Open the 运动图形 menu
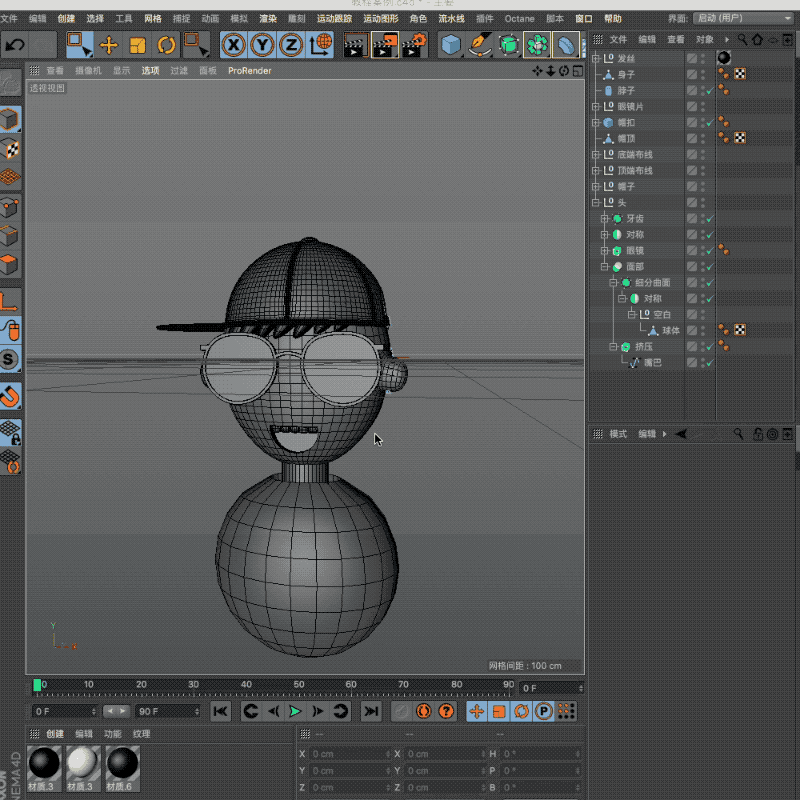 pyautogui.click(x=379, y=19)
